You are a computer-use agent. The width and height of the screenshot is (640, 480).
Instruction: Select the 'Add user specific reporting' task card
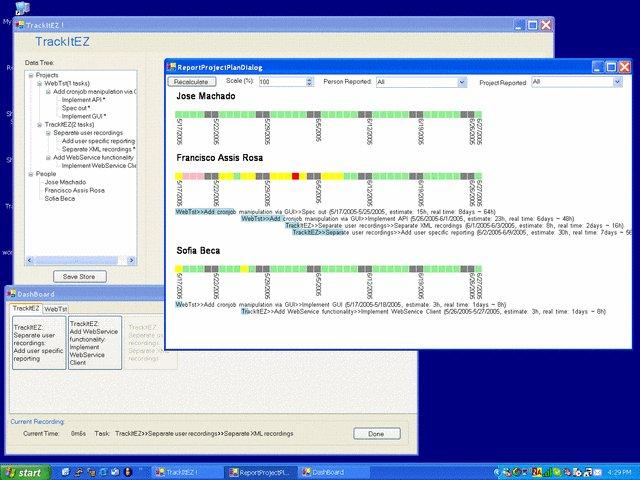[x=39, y=345]
